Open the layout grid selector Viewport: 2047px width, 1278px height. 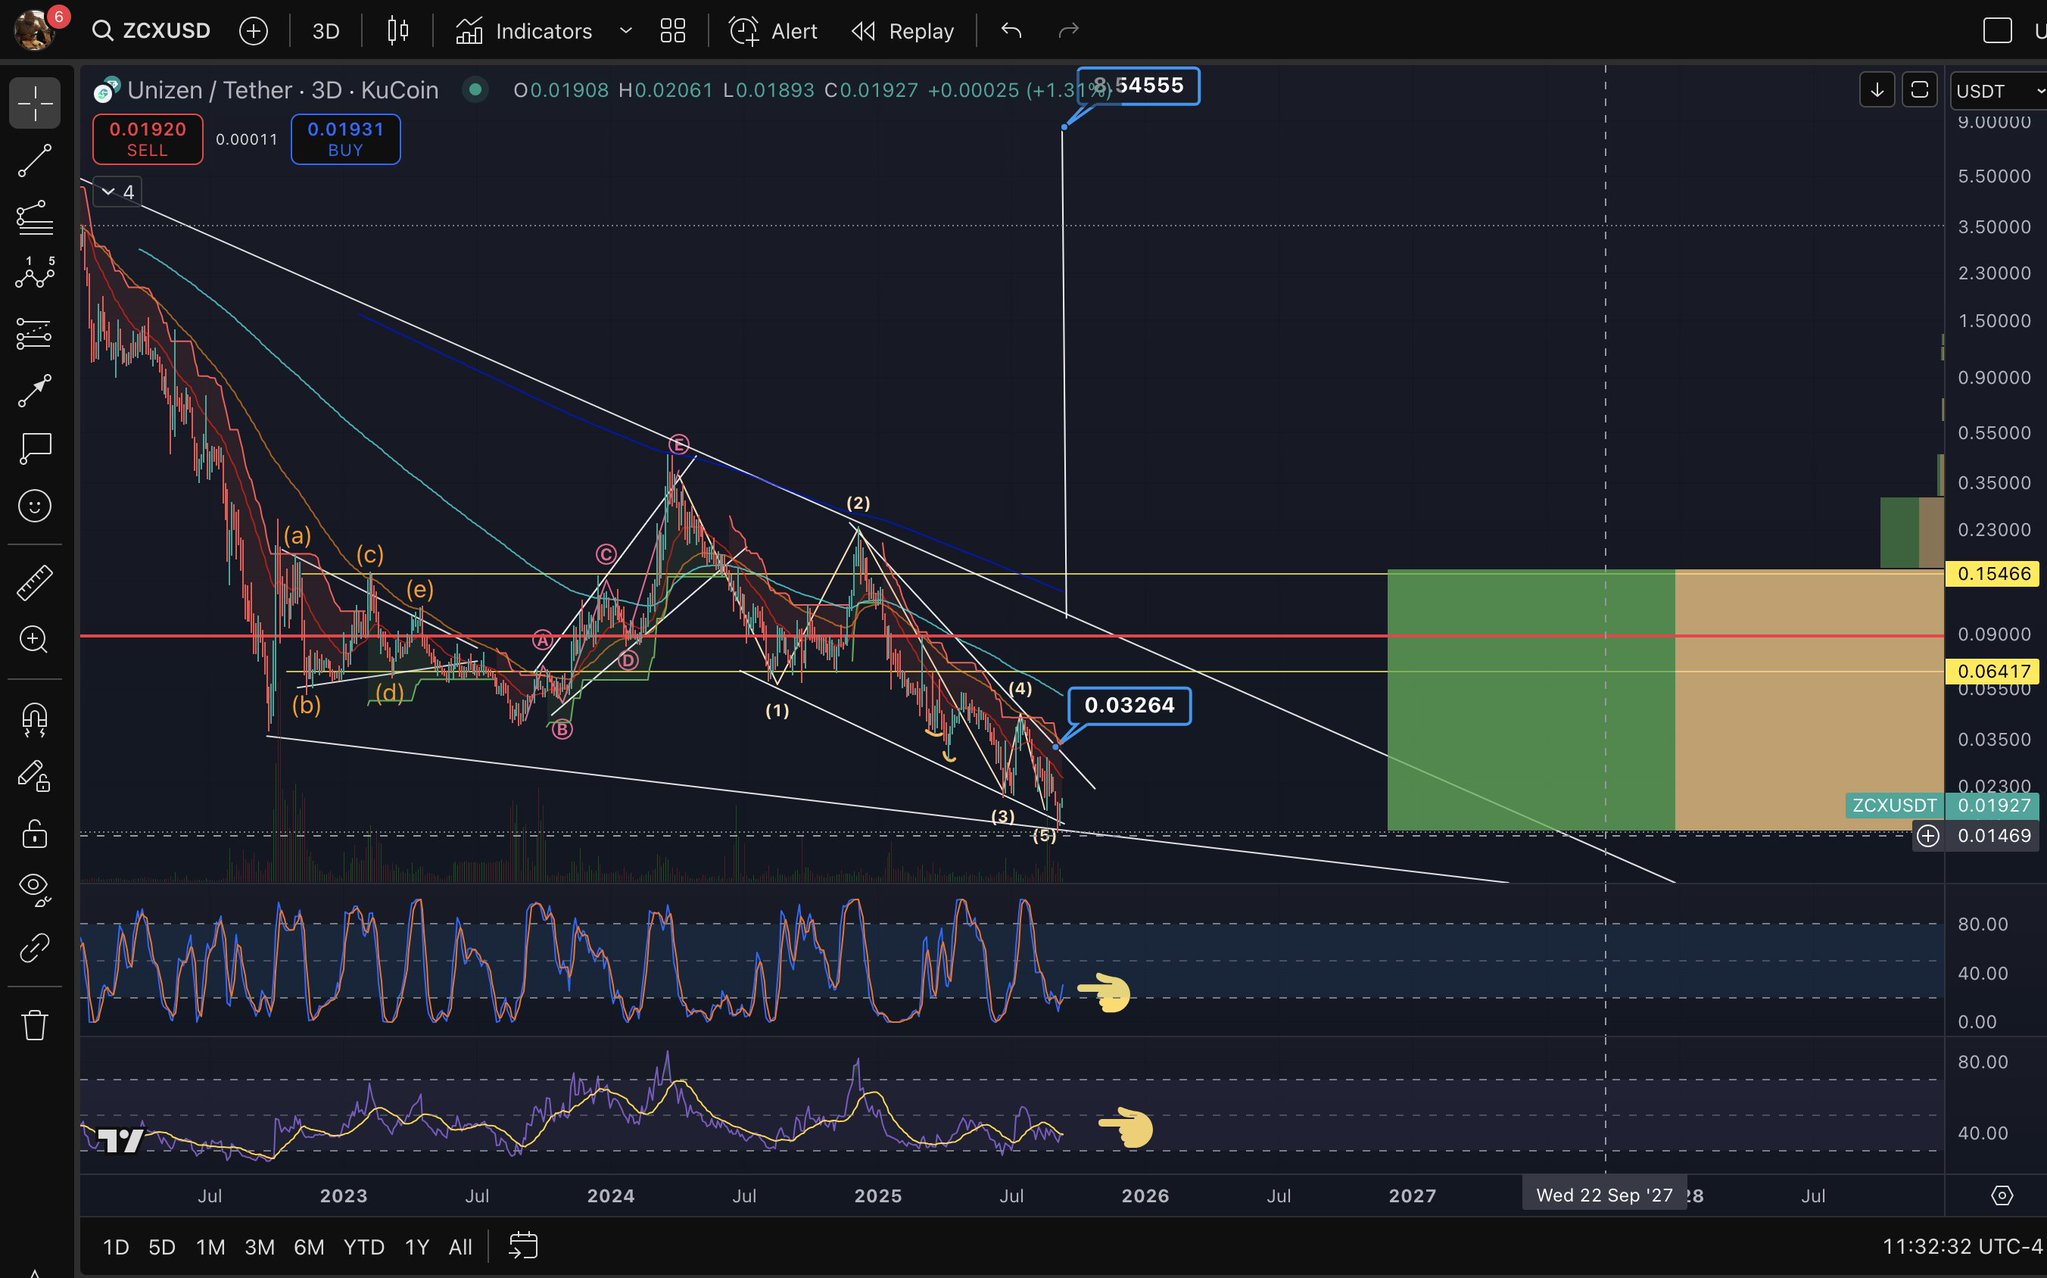click(673, 31)
